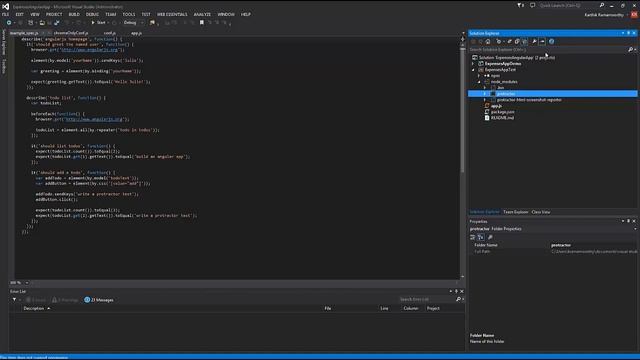Open the feedback speech-bubble icon

click(x=532, y=6)
